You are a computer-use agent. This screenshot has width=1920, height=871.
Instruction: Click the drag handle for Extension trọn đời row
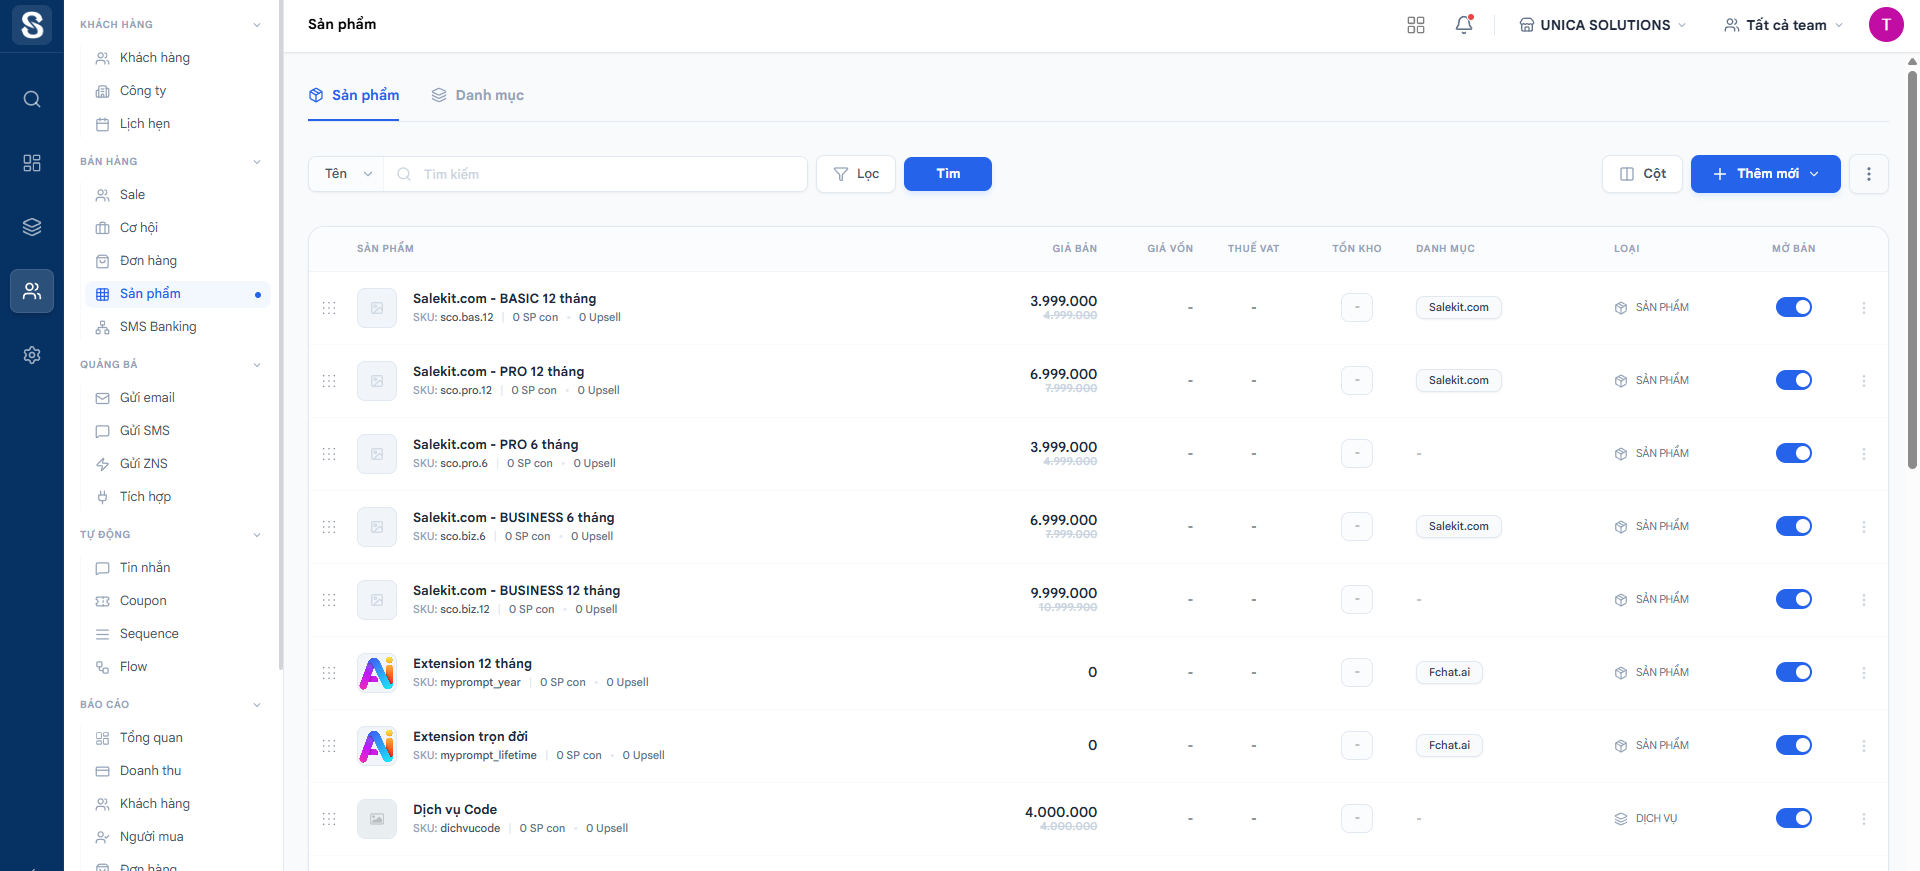[x=329, y=746]
